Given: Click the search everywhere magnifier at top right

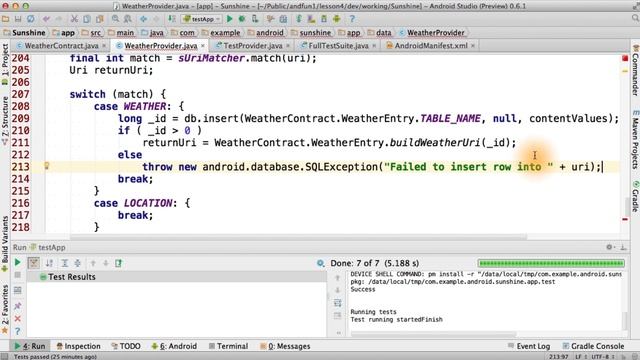Looking at the screenshot, I should tap(635, 18).
